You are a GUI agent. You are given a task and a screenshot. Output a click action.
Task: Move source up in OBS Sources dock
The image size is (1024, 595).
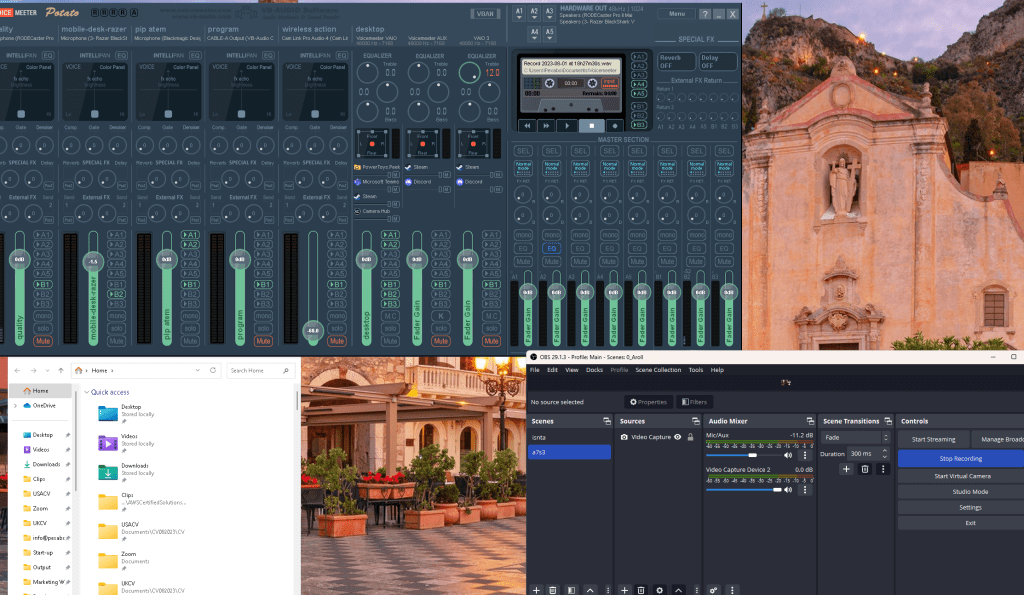pos(679,590)
